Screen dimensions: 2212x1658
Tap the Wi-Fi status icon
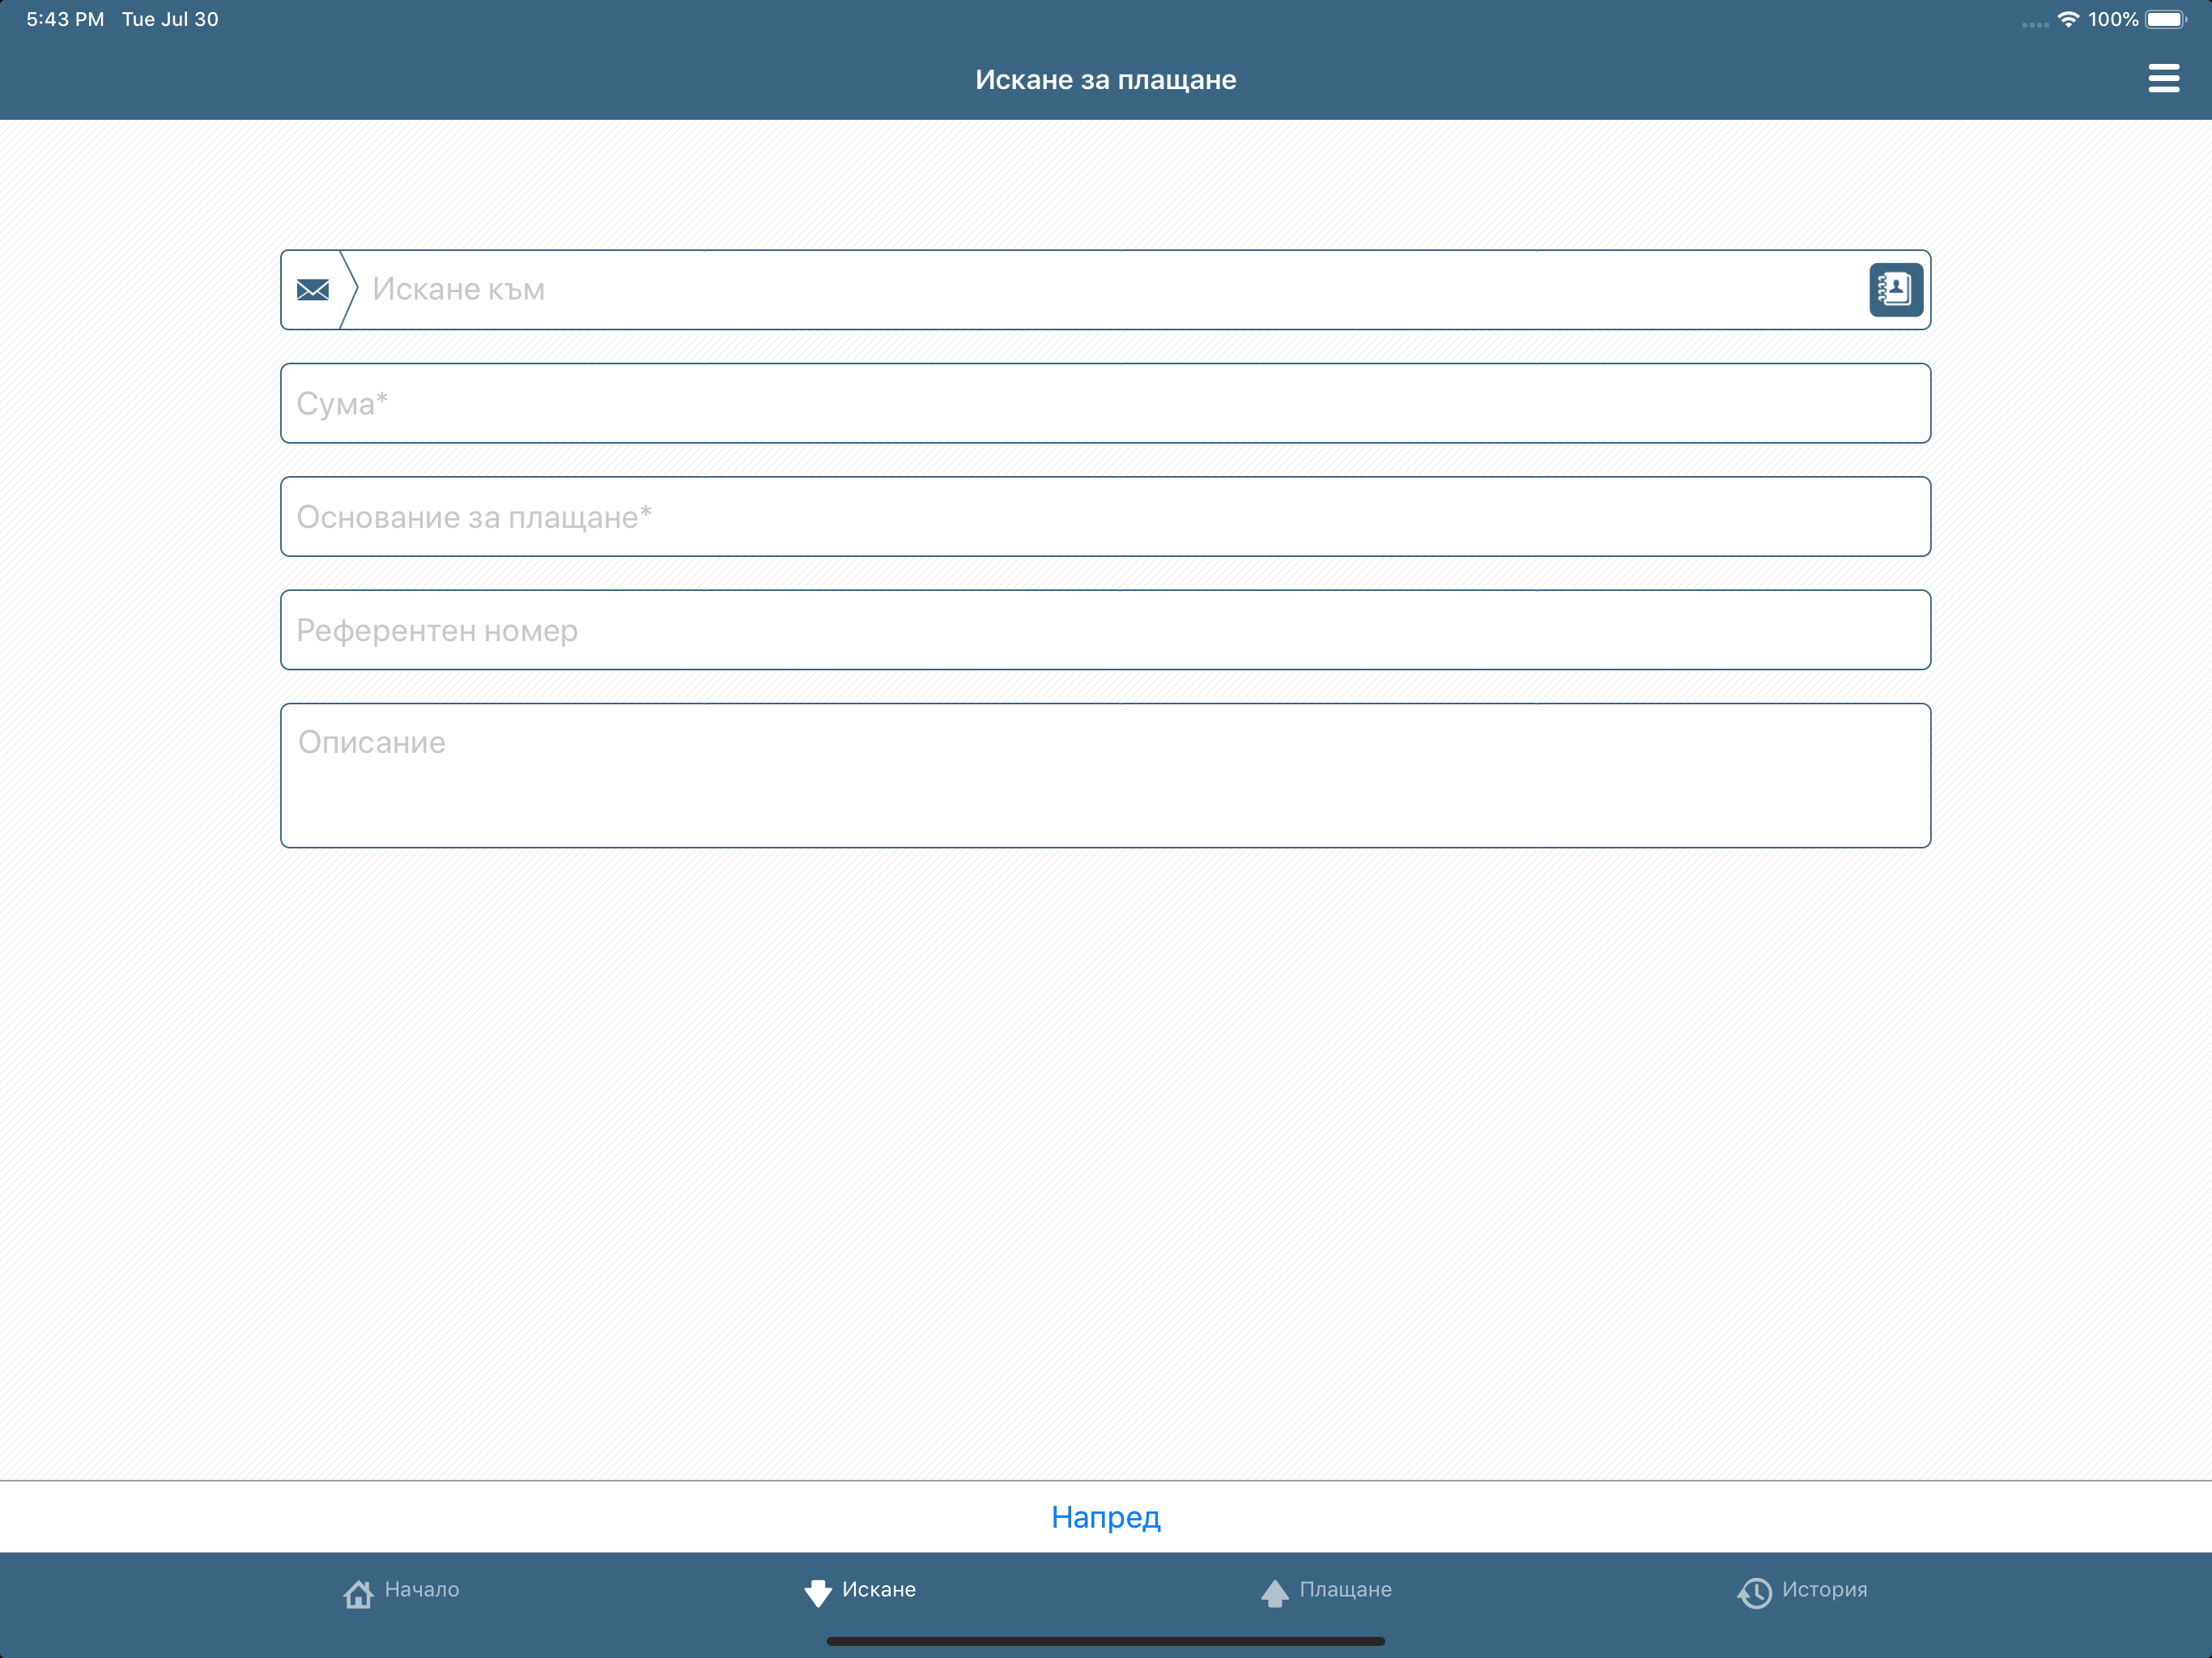pyautogui.click(x=2068, y=19)
